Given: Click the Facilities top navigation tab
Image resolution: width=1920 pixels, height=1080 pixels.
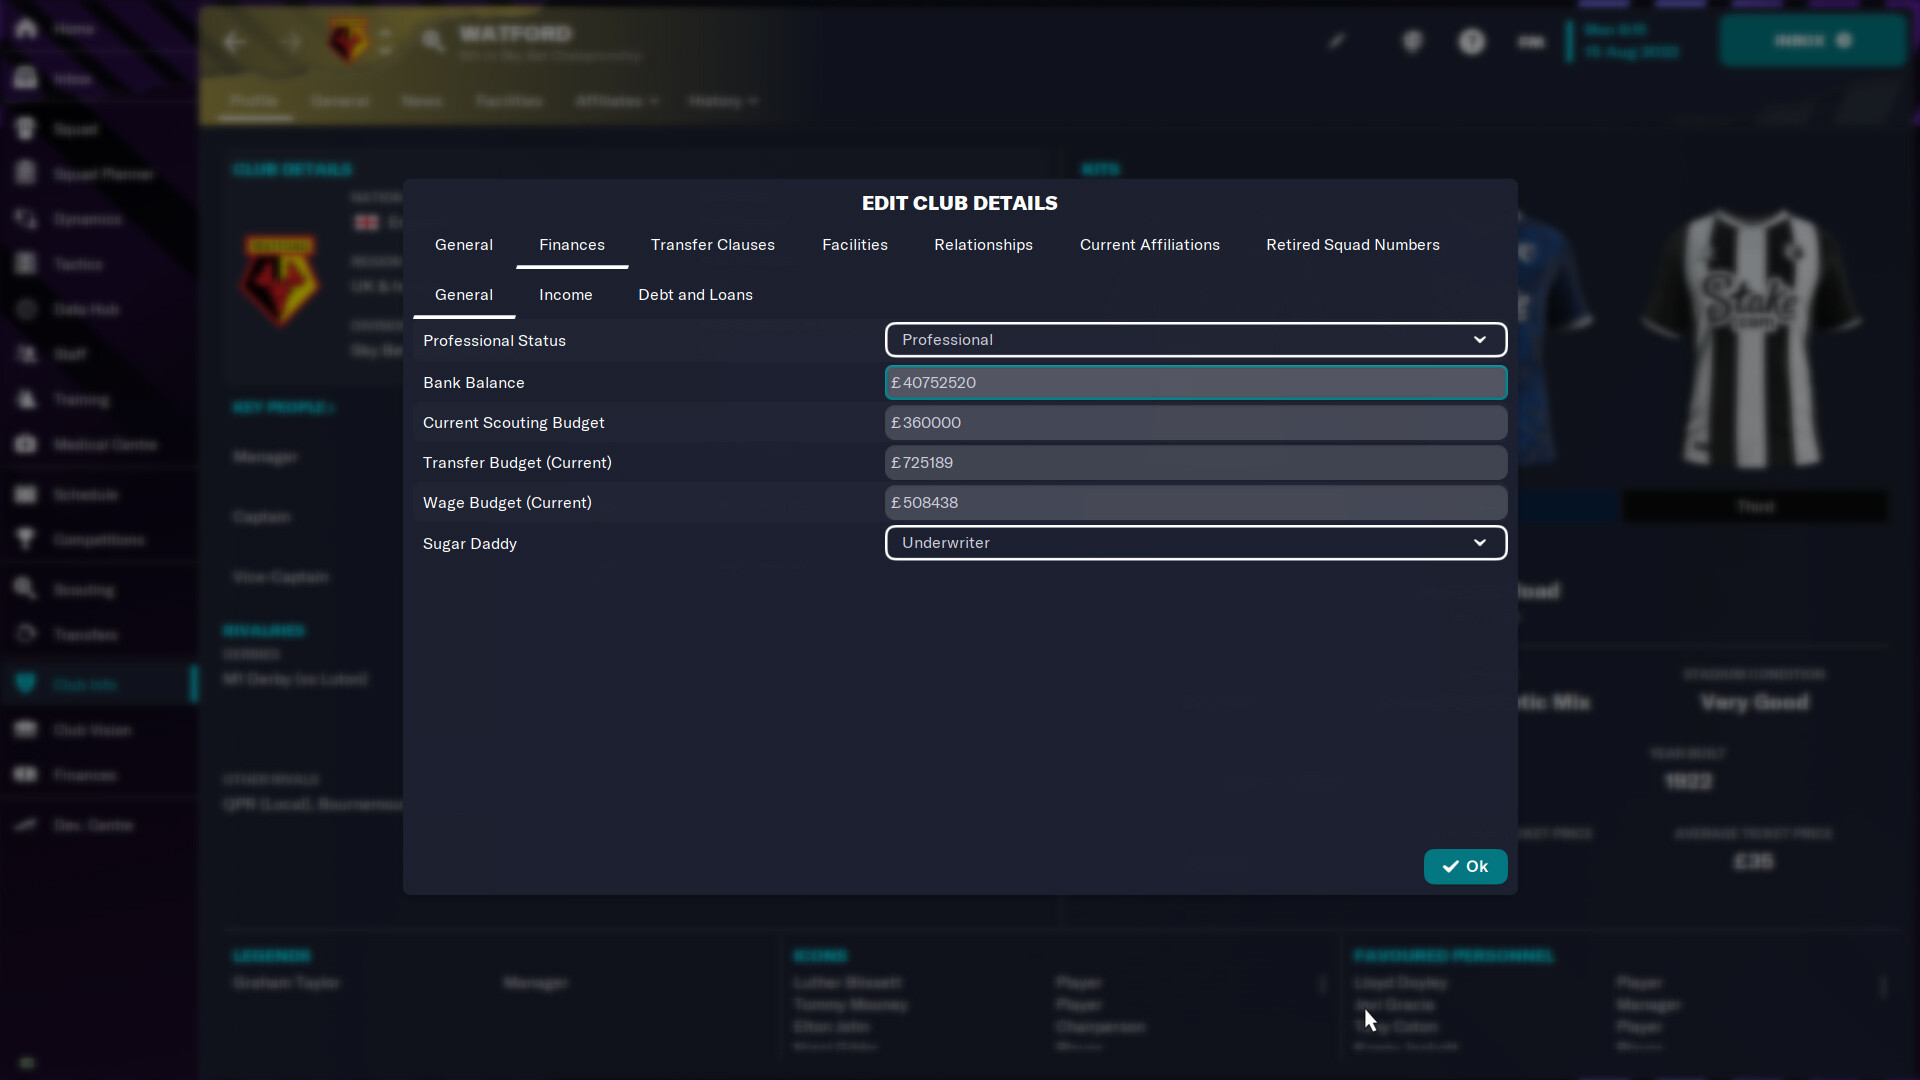Looking at the screenshot, I should coord(855,244).
